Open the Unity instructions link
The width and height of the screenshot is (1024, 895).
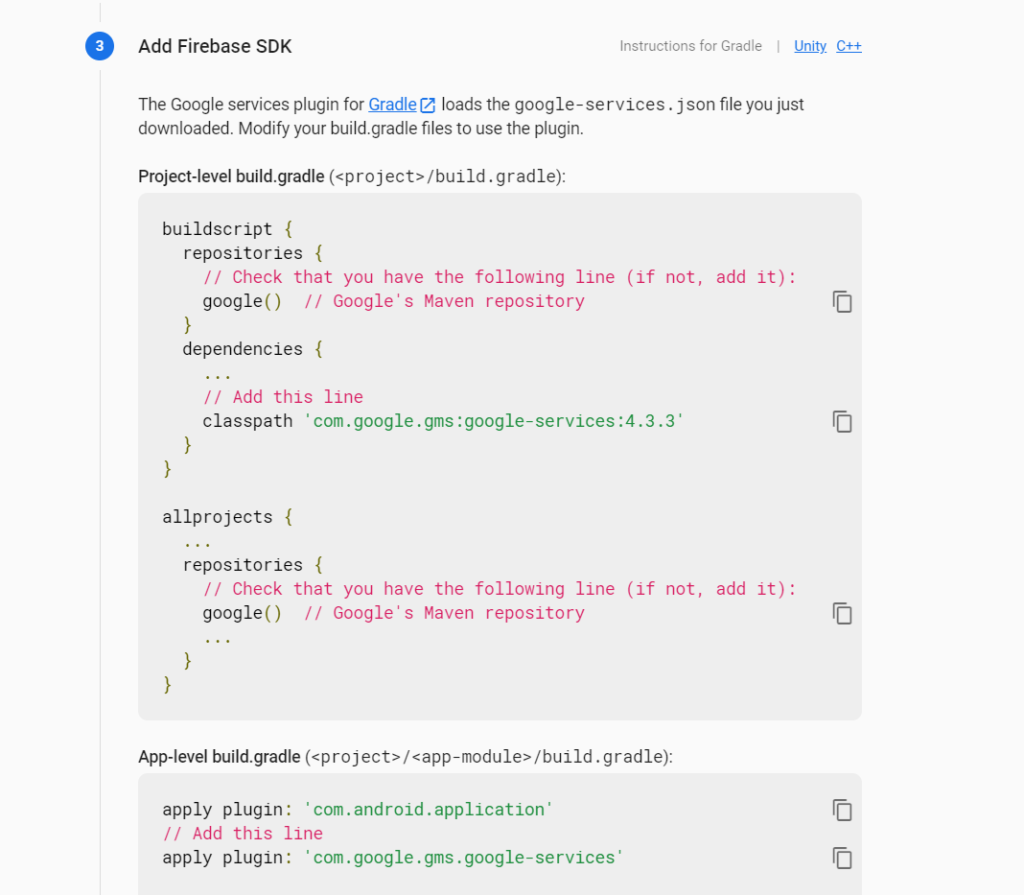click(810, 46)
